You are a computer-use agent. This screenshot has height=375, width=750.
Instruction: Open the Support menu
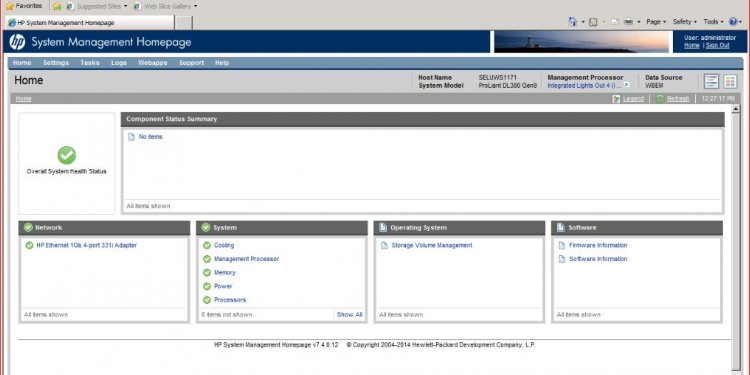click(192, 63)
